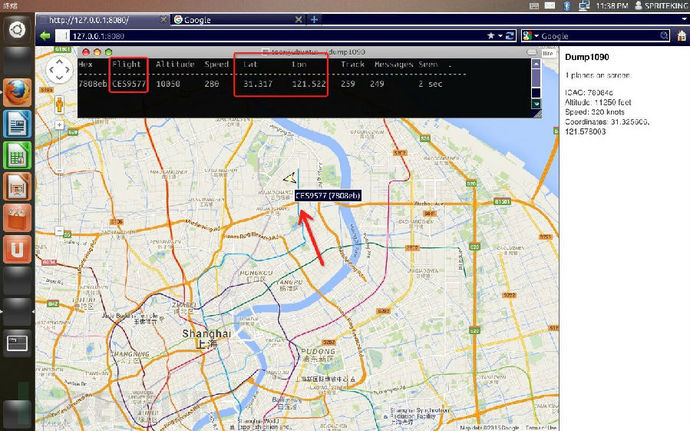Go to the browser home page
This screenshot has height=431, width=690.
[x=682, y=36]
